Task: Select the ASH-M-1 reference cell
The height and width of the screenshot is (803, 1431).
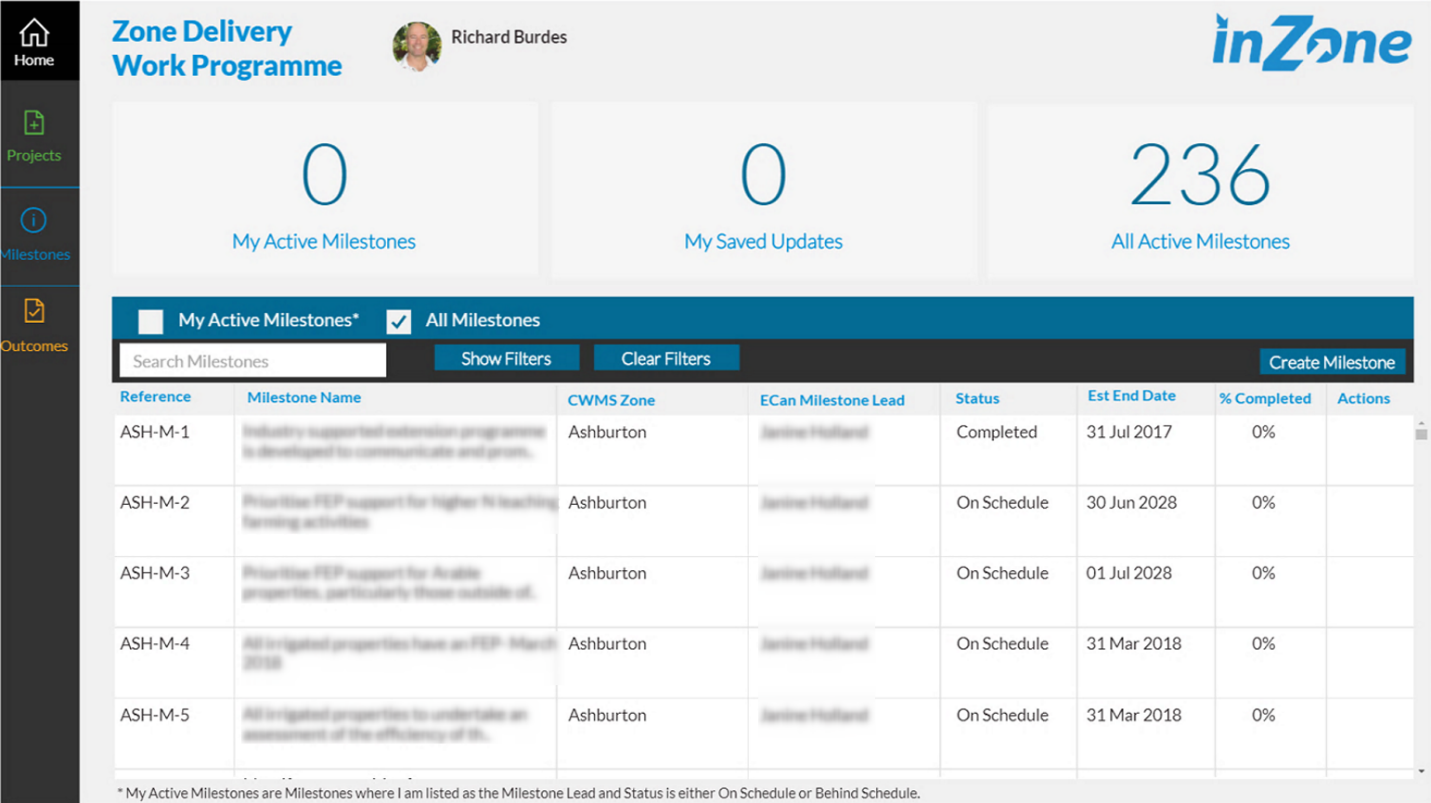Action: [154, 432]
